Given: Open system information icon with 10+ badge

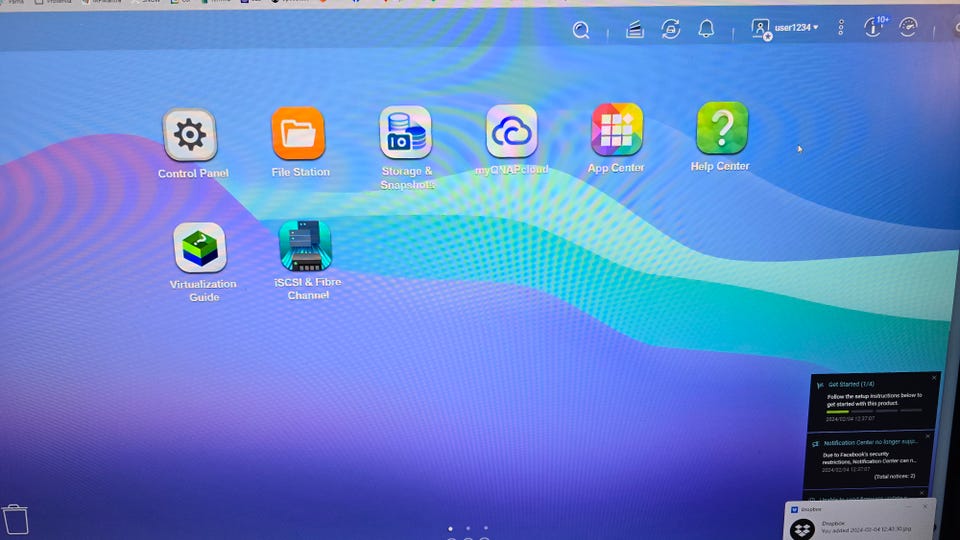Looking at the screenshot, I should 874,26.
